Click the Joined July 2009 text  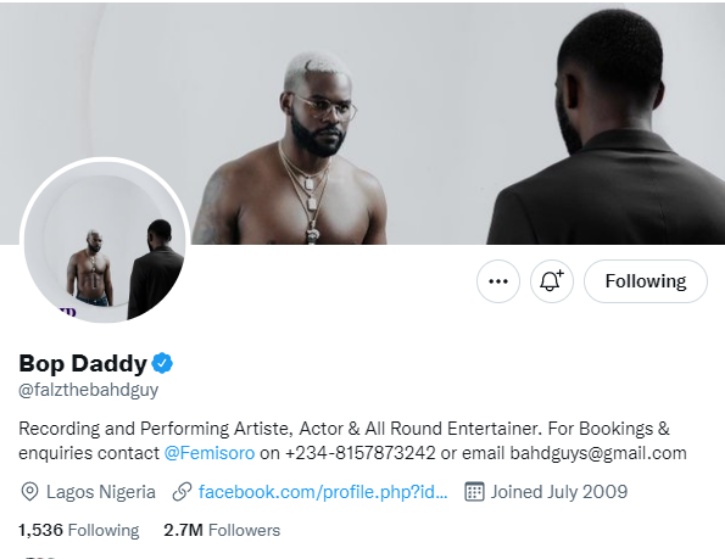558,492
